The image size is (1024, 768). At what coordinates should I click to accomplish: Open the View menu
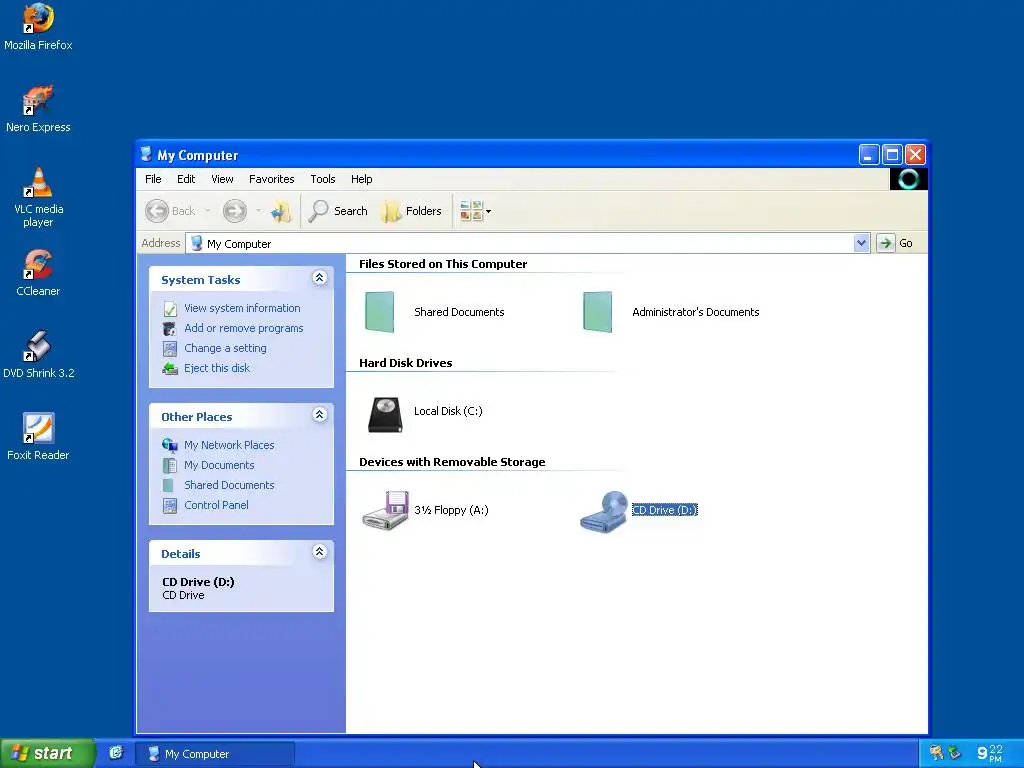(x=222, y=179)
